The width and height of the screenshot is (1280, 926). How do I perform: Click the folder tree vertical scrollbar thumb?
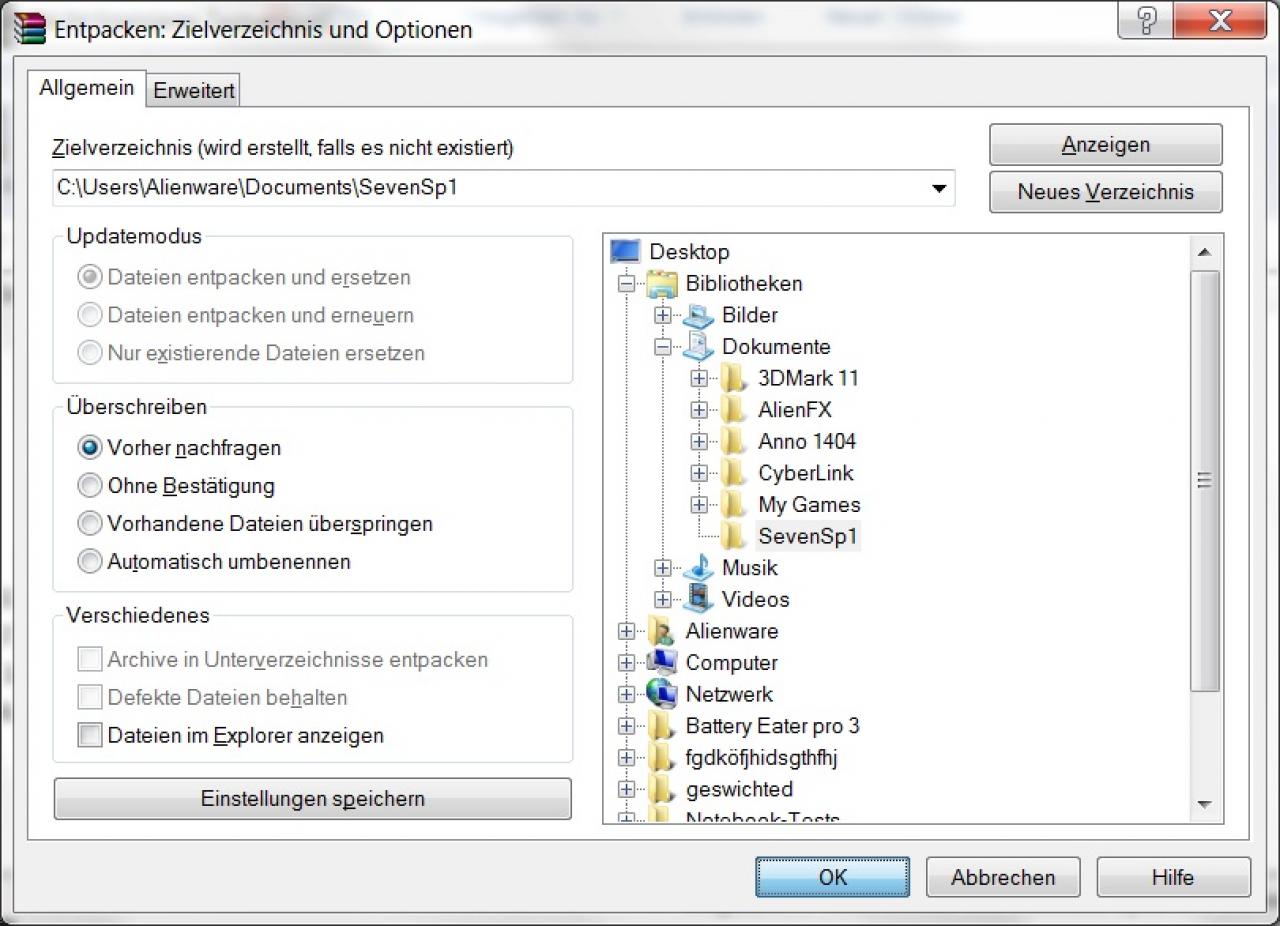pos(1204,480)
